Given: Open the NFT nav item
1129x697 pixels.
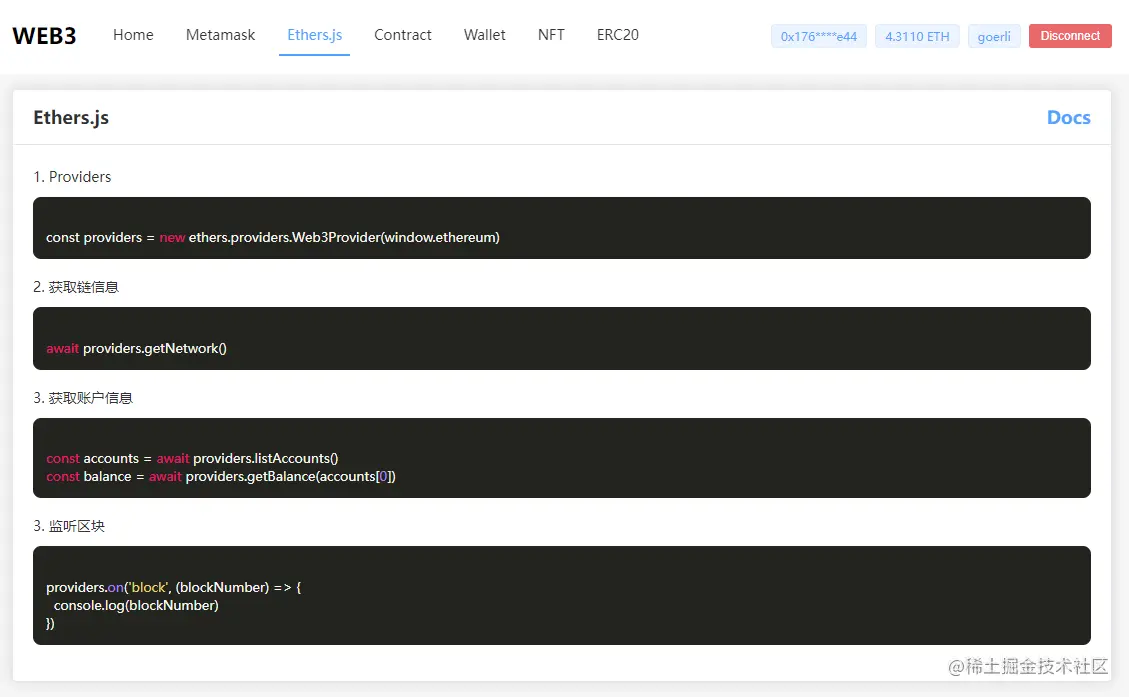Looking at the screenshot, I should click(x=551, y=35).
